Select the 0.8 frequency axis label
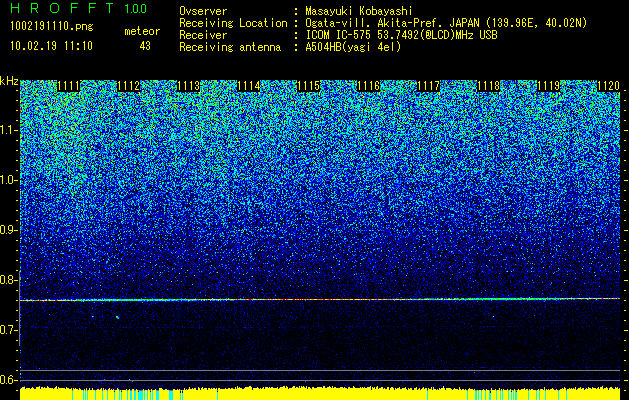 click(x=8, y=280)
